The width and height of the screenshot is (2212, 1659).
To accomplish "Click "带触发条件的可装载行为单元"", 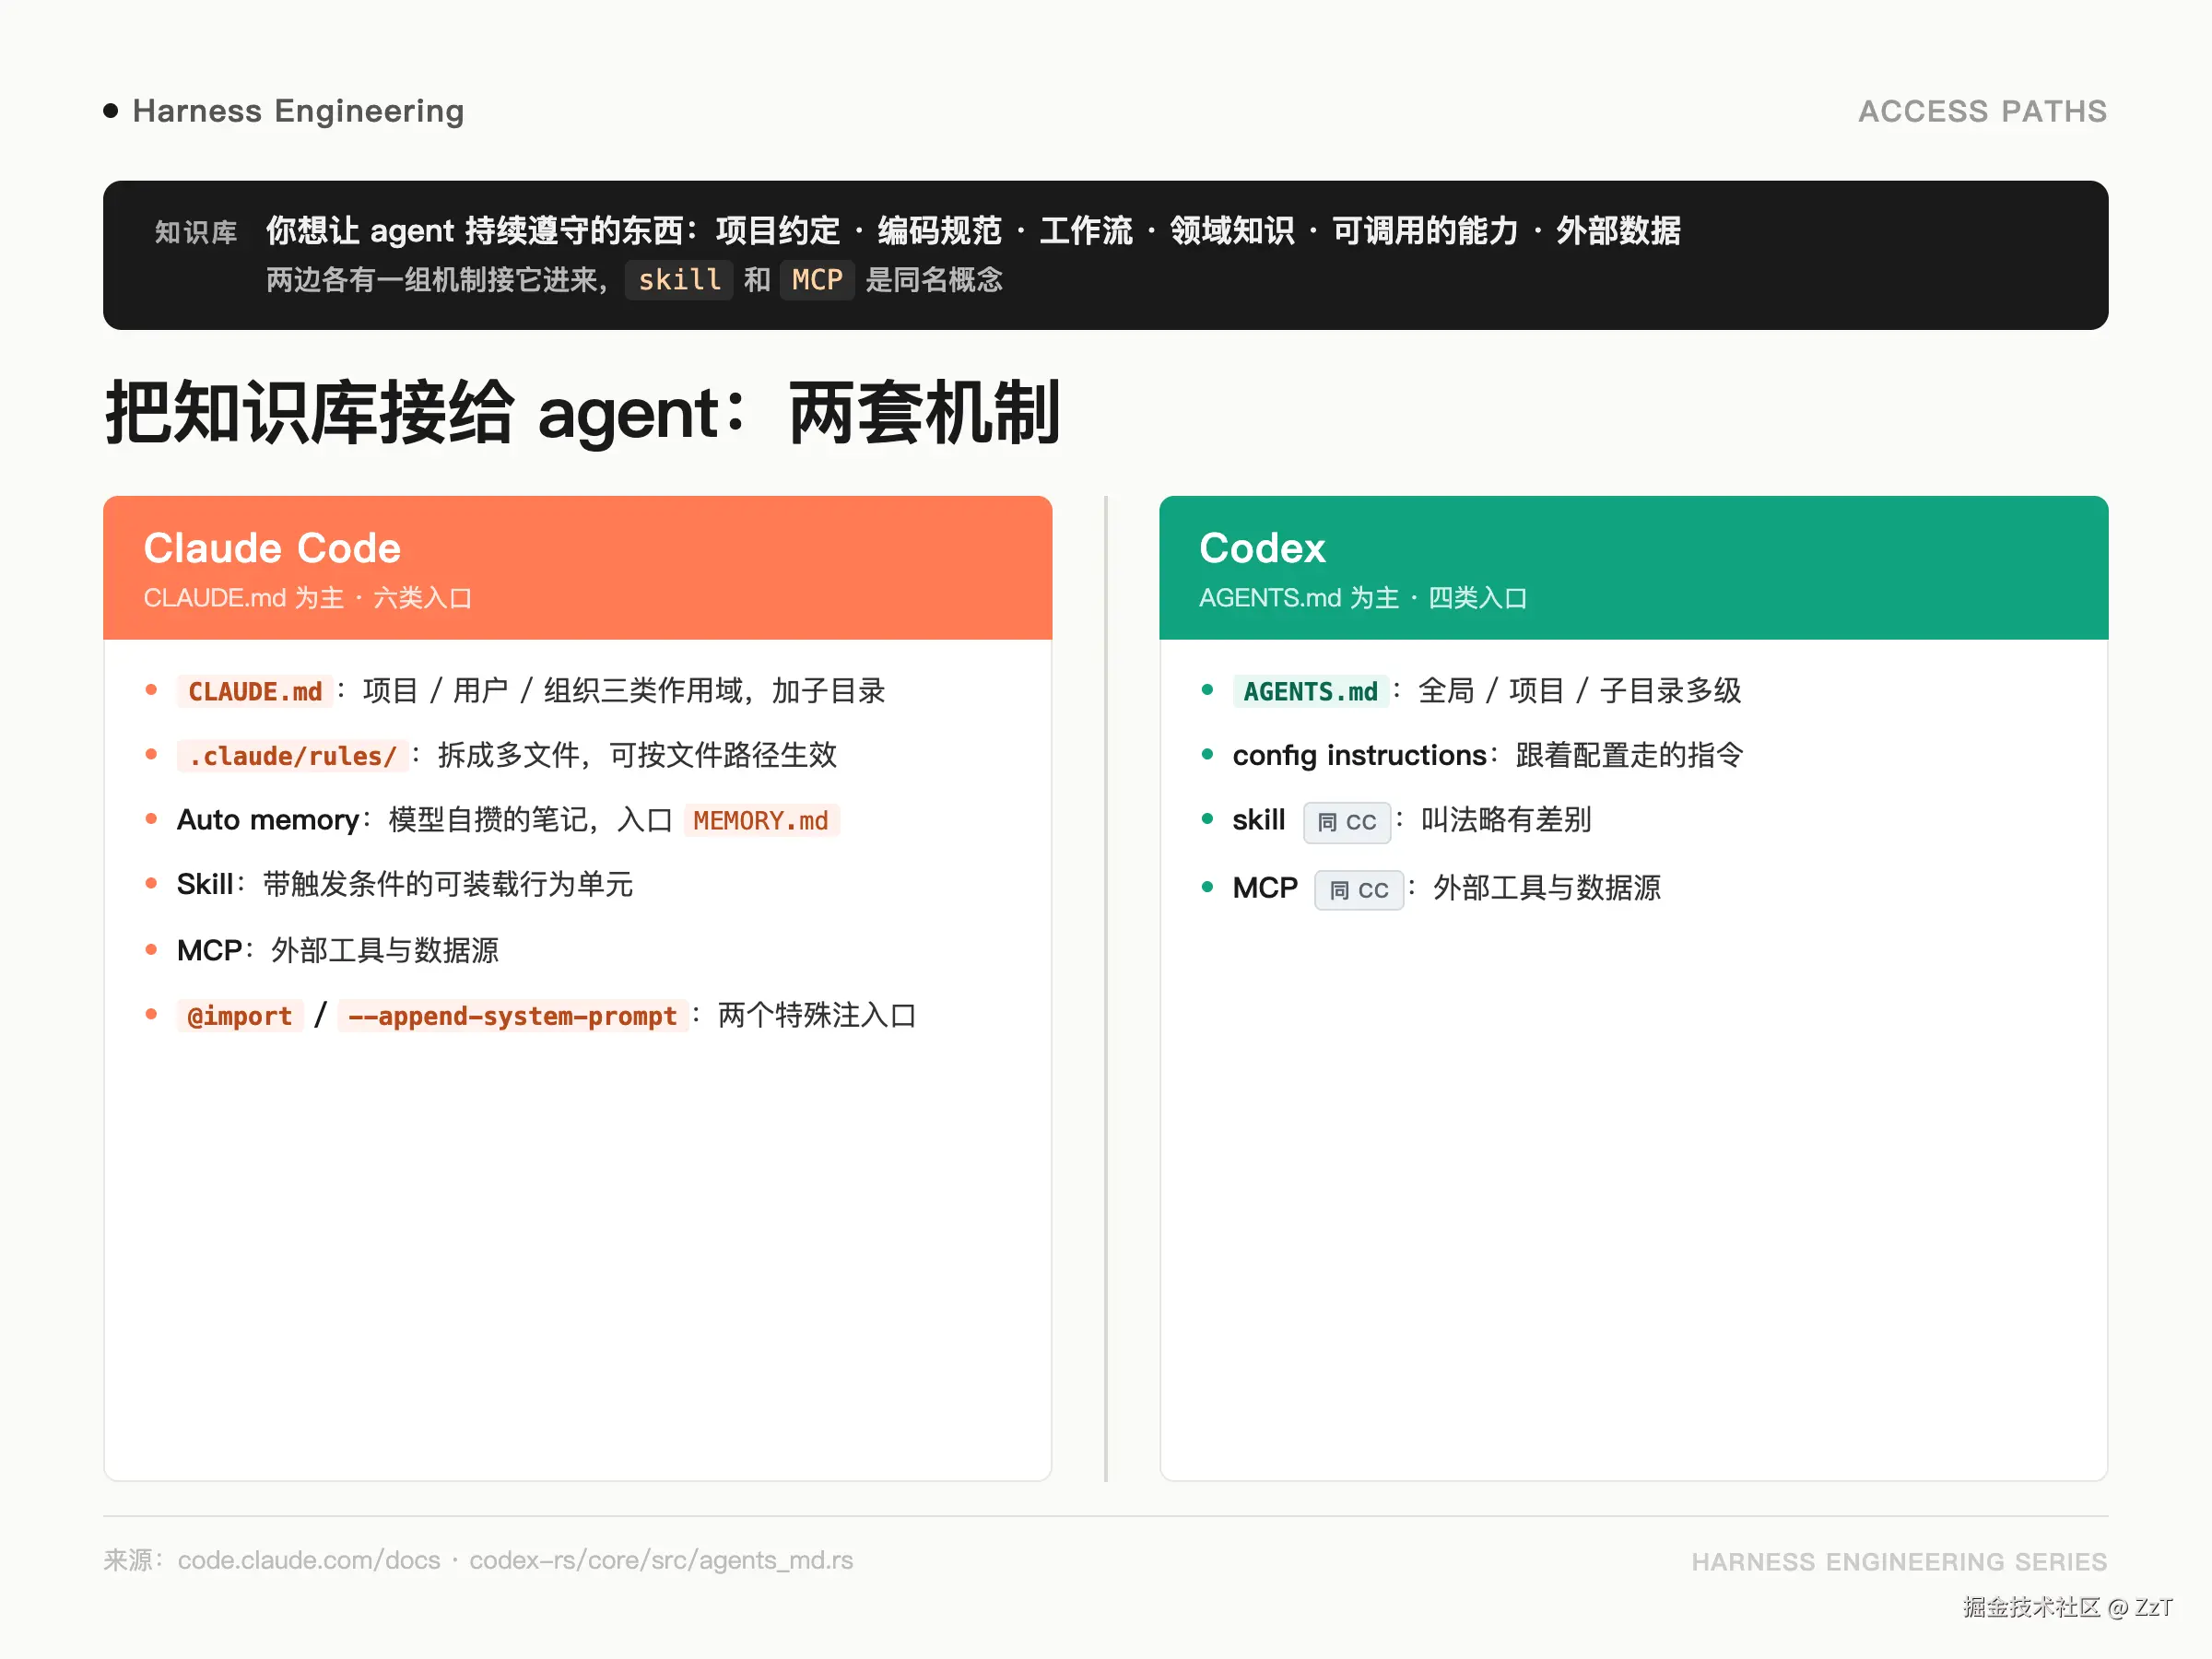I will coord(448,885).
